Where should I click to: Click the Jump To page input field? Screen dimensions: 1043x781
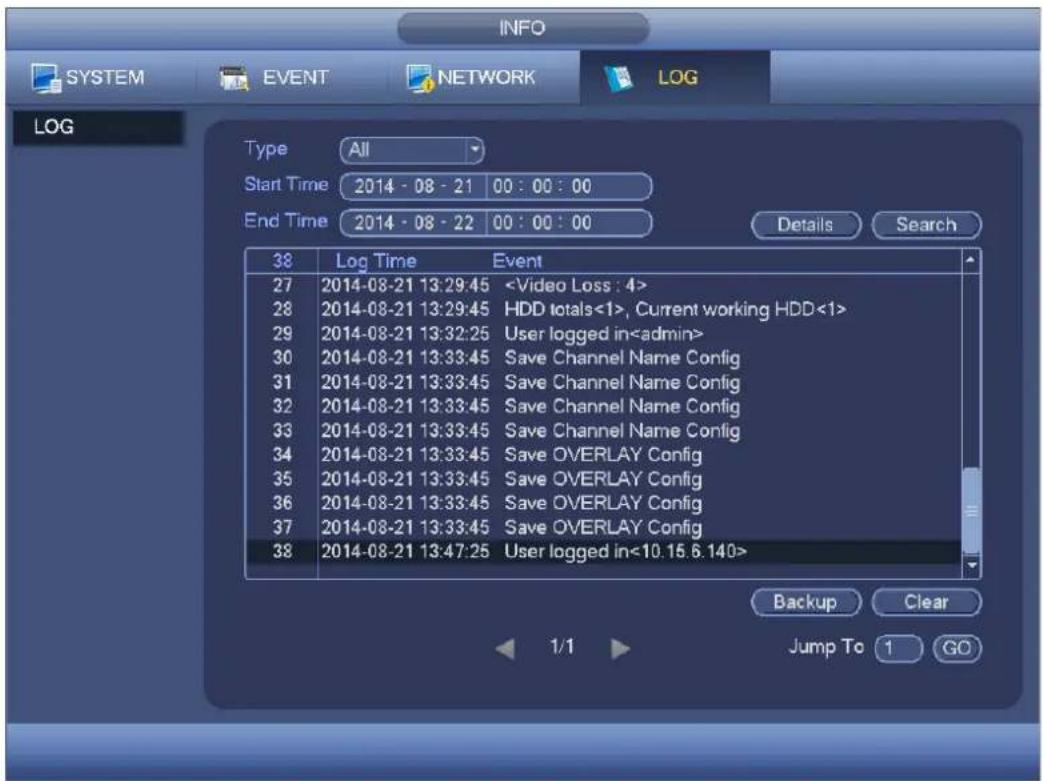tap(898, 648)
